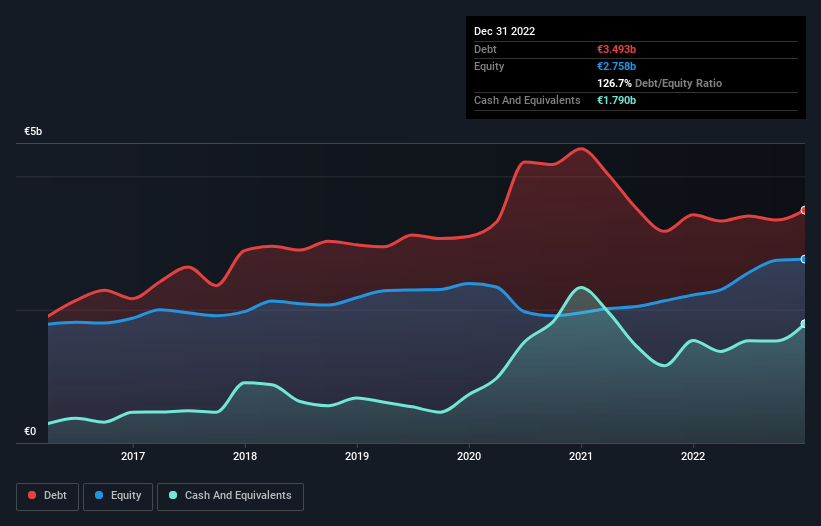Toggle the Equity series legend button
The image size is (821, 526).
[x=118, y=496]
